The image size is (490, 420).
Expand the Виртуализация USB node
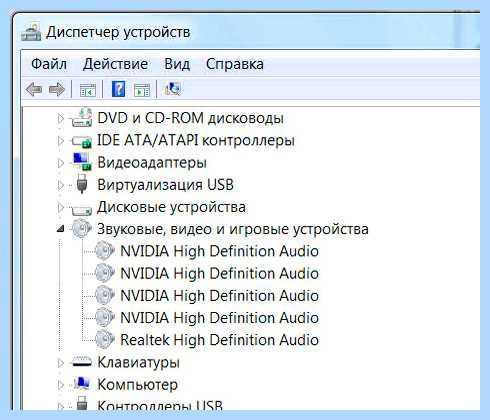point(61,185)
